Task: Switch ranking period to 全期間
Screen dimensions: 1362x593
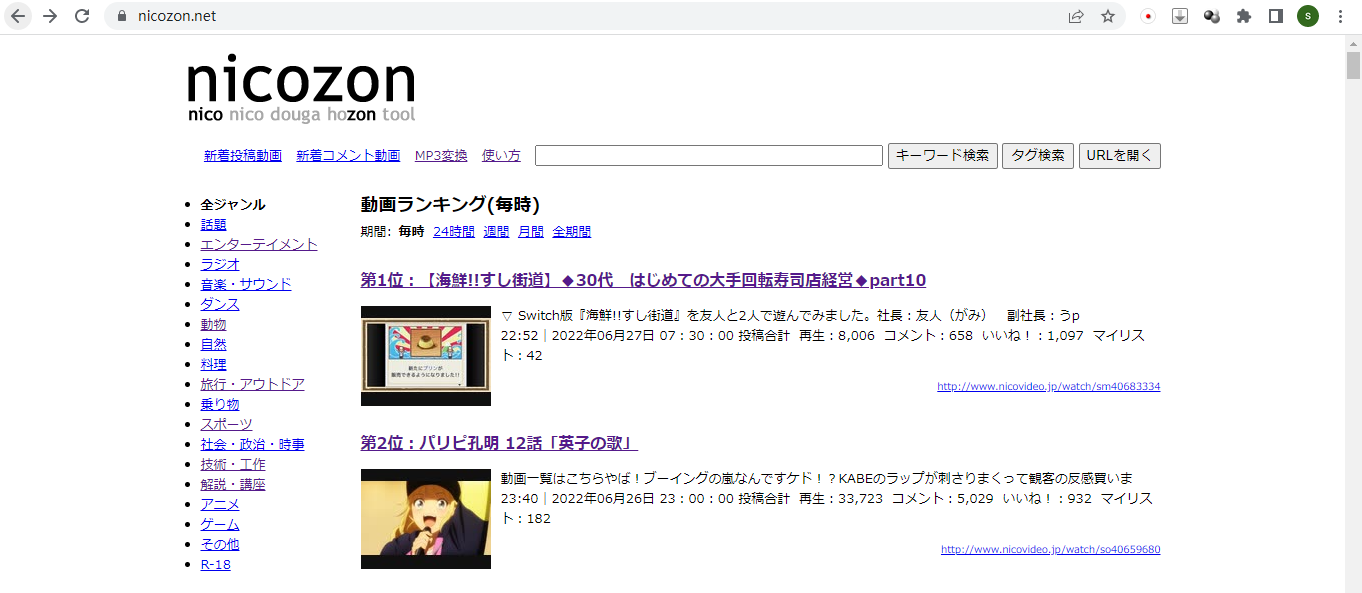Action: (x=572, y=232)
